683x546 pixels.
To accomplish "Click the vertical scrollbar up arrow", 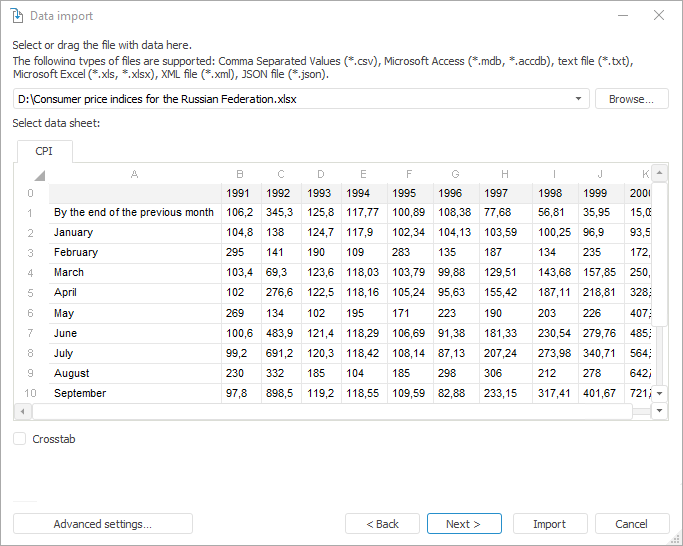I will pos(659,172).
